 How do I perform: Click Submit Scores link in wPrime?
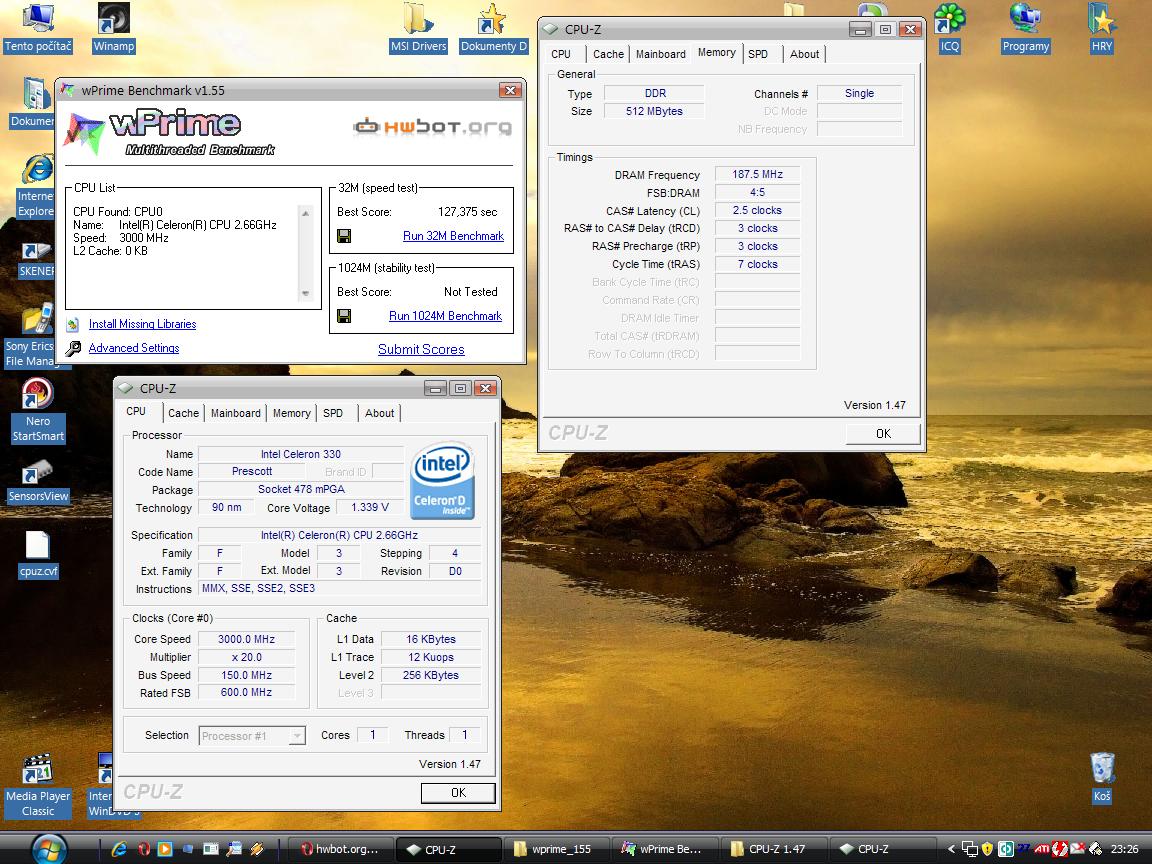pos(421,350)
